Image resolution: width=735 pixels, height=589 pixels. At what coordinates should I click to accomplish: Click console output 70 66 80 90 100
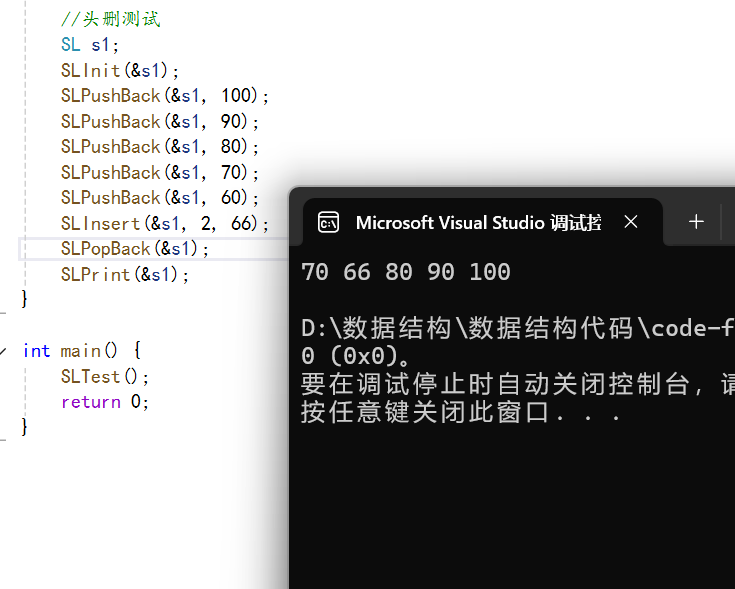[406, 272]
